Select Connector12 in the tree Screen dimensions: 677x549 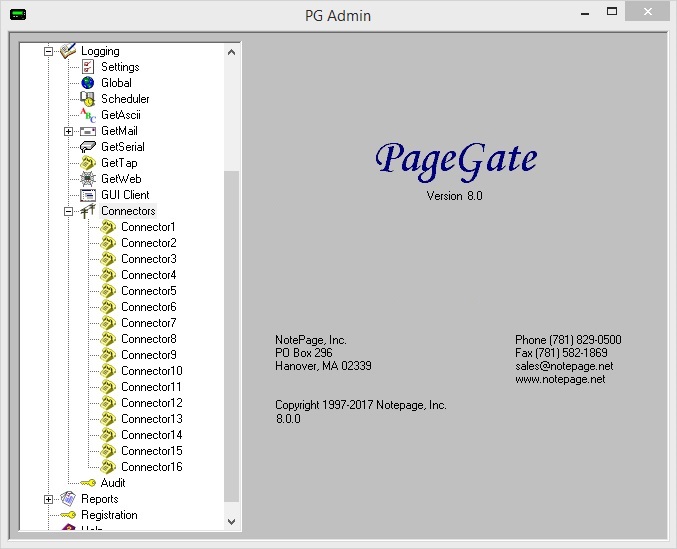pyautogui.click(x=152, y=403)
